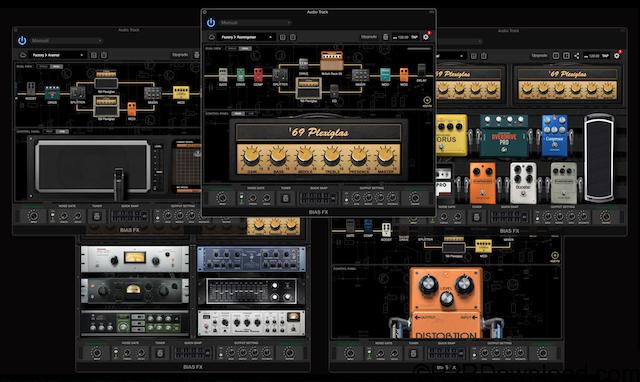Click share icon in pedalboard window
Screen dimensions: 640x382
[x=576, y=56]
